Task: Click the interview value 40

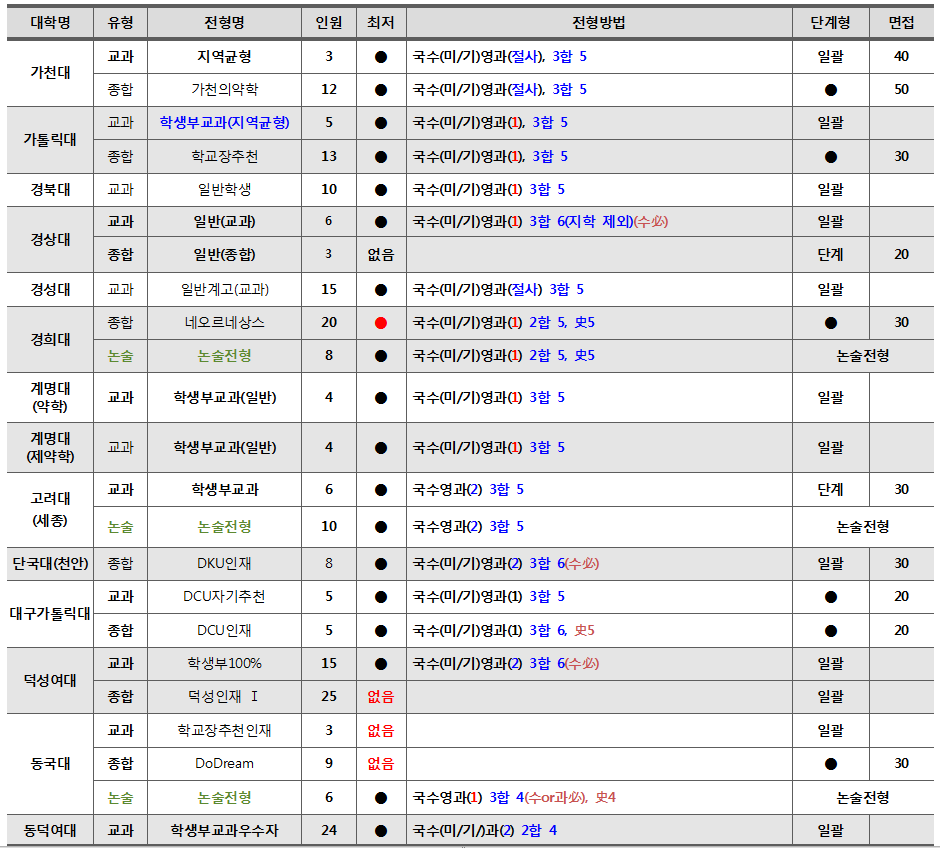Action: pyautogui.click(x=902, y=57)
